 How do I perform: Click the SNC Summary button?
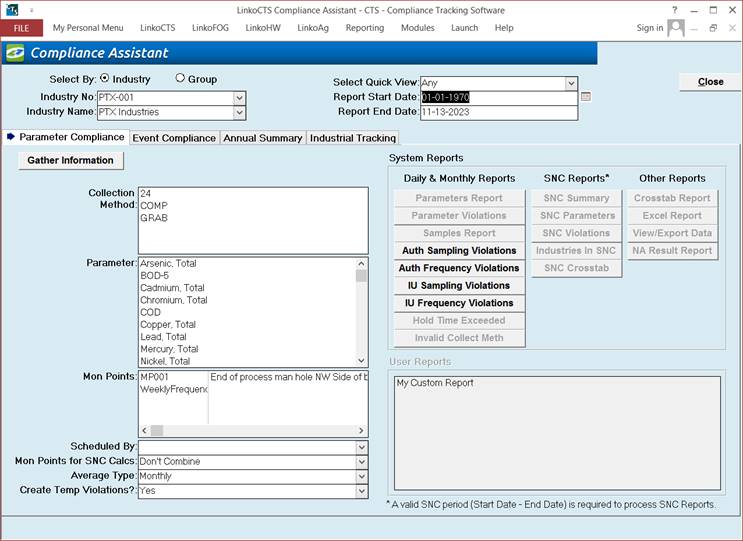pos(576,198)
